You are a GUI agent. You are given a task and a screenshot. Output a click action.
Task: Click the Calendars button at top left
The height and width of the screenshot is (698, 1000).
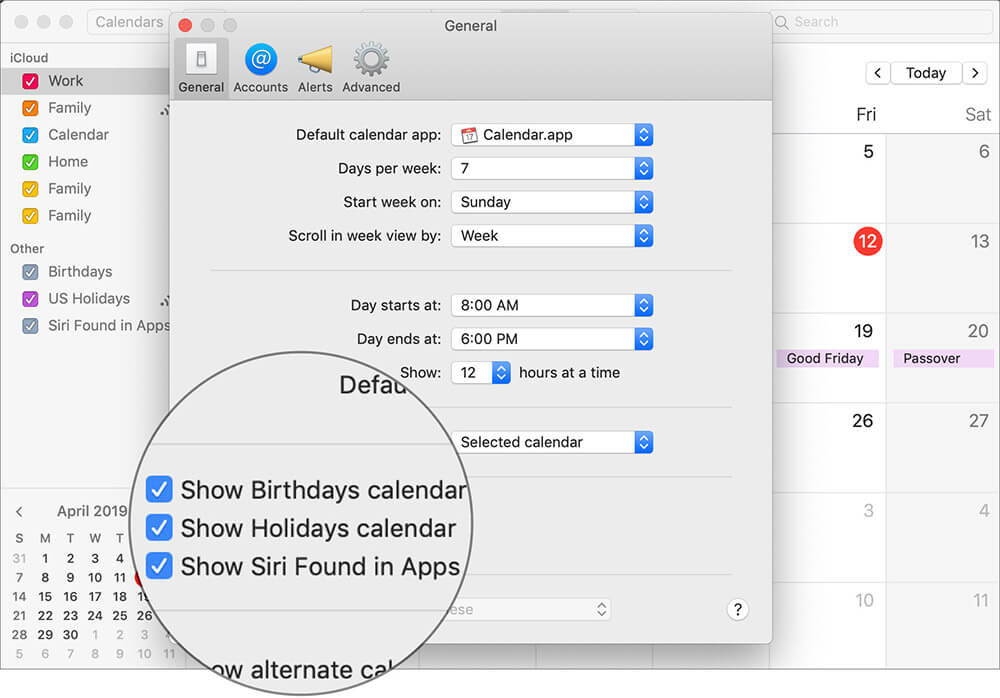click(131, 21)
